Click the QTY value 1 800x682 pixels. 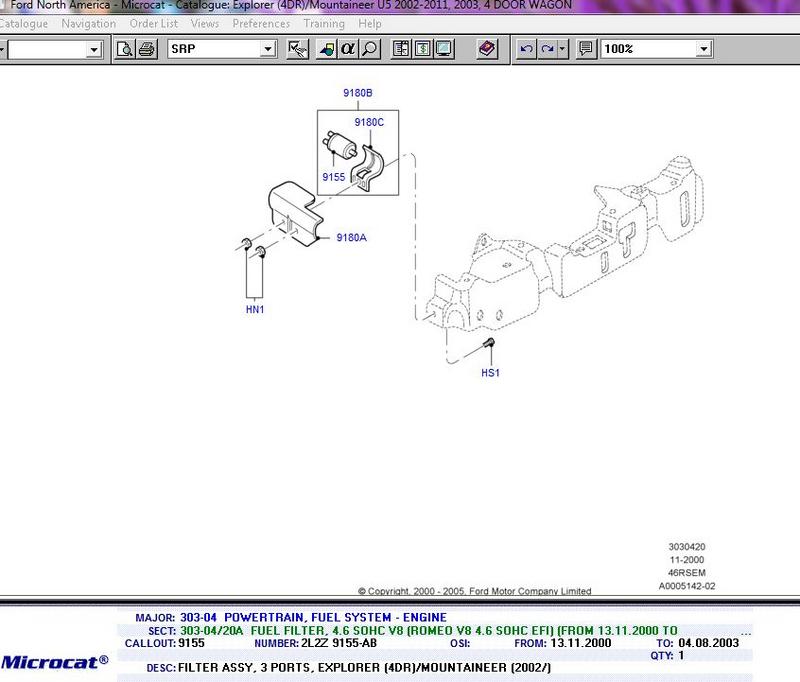(681, 655)
